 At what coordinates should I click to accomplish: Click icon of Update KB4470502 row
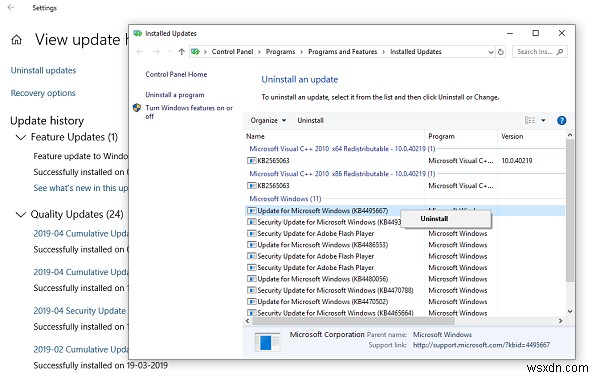tap(251, 302)
